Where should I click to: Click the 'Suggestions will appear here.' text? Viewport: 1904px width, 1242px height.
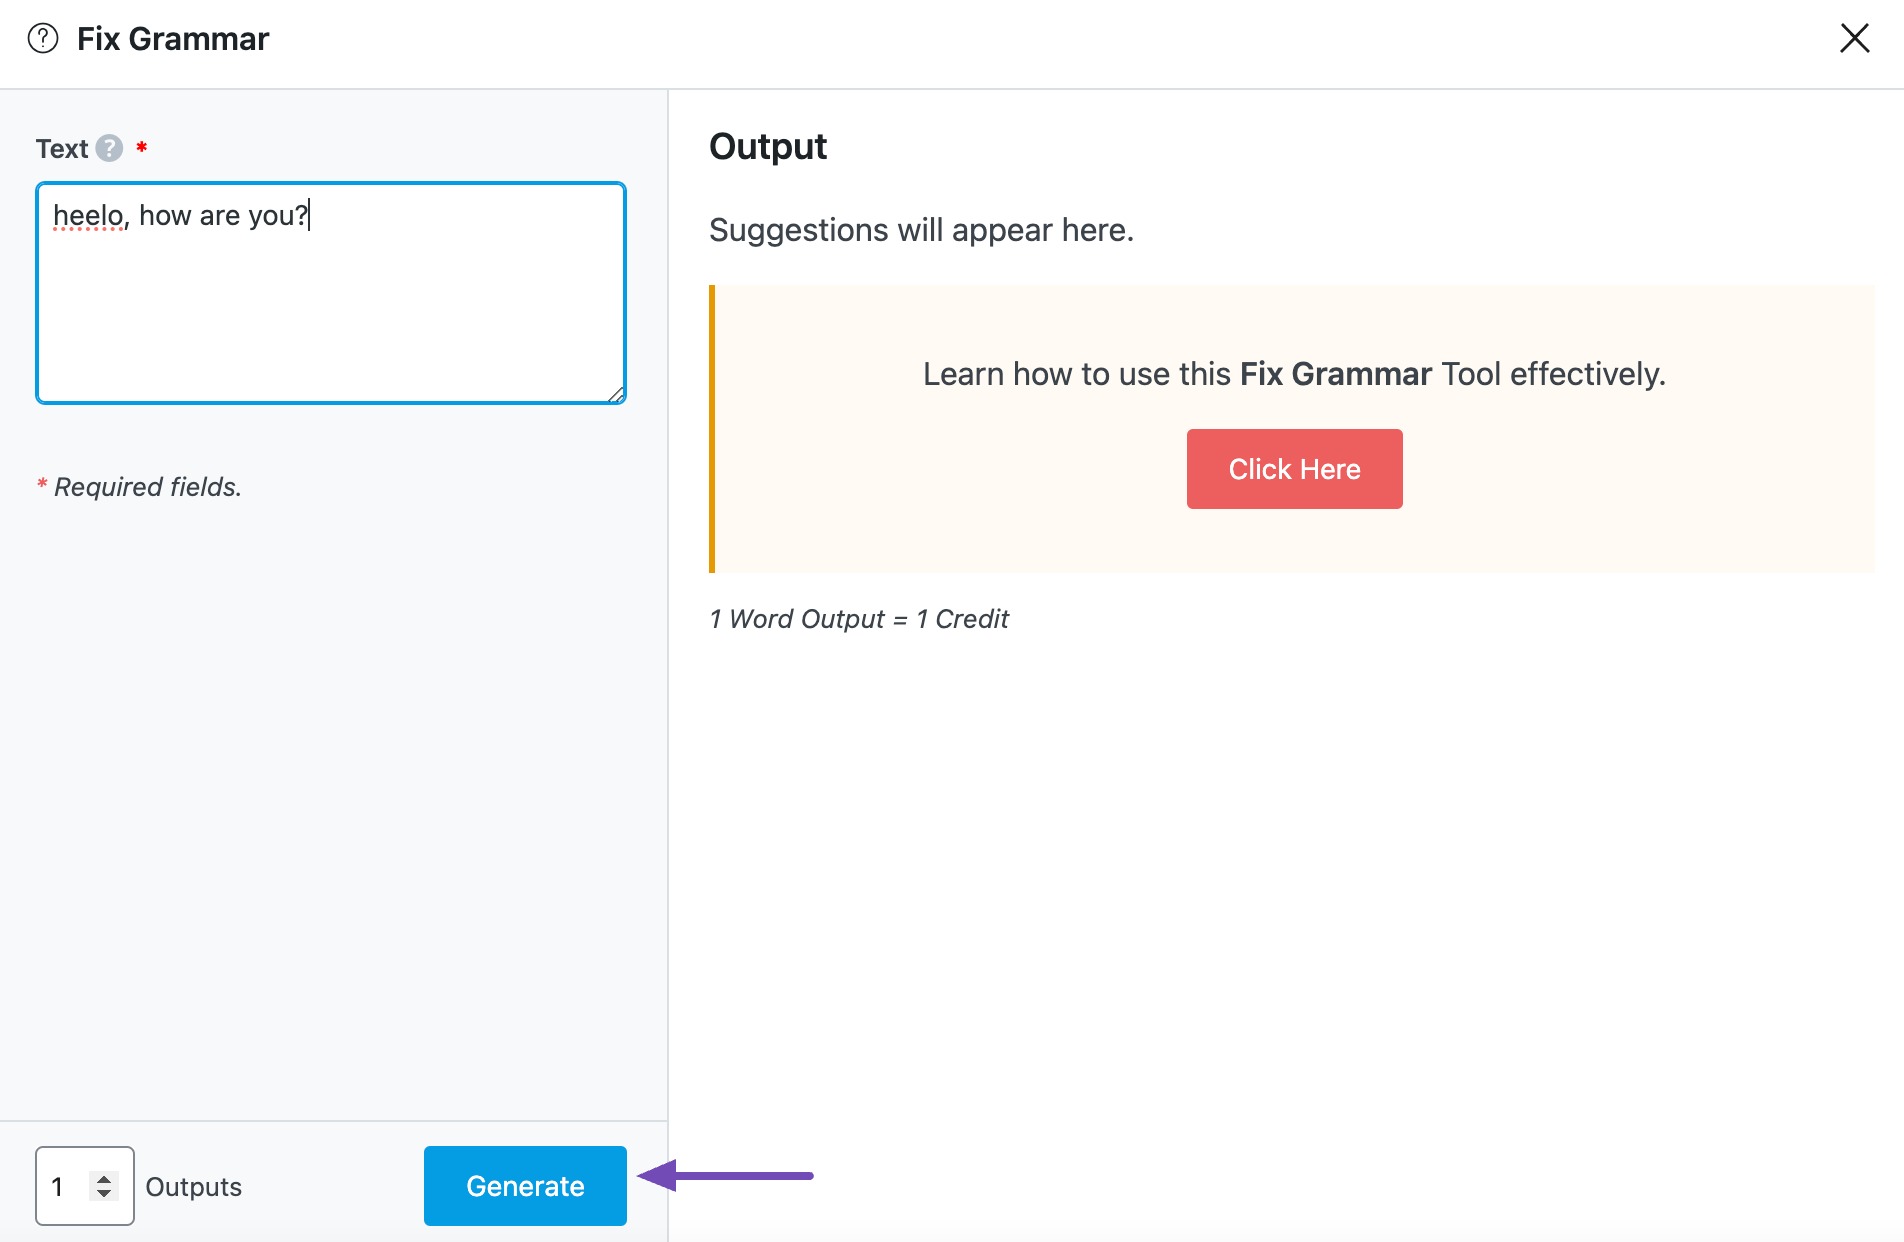pos(921,230)
